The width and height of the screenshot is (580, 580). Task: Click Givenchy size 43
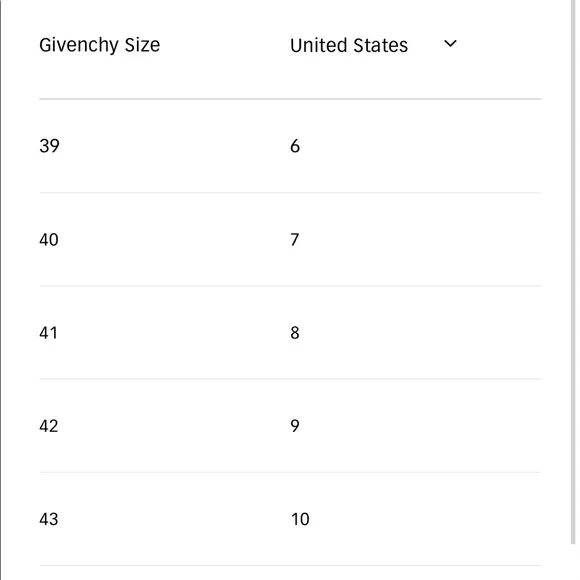[x=48, y=519]
